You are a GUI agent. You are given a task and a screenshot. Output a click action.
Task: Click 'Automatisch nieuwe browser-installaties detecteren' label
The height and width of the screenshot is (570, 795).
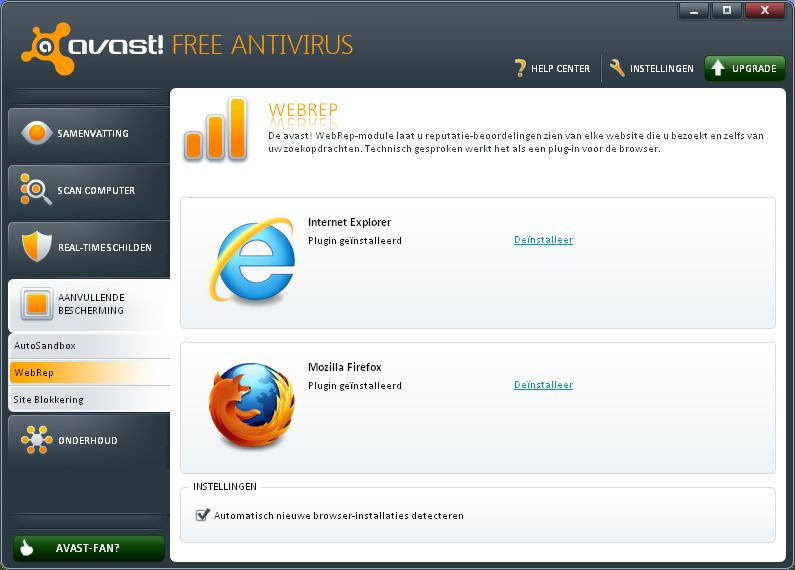[339, 516]
